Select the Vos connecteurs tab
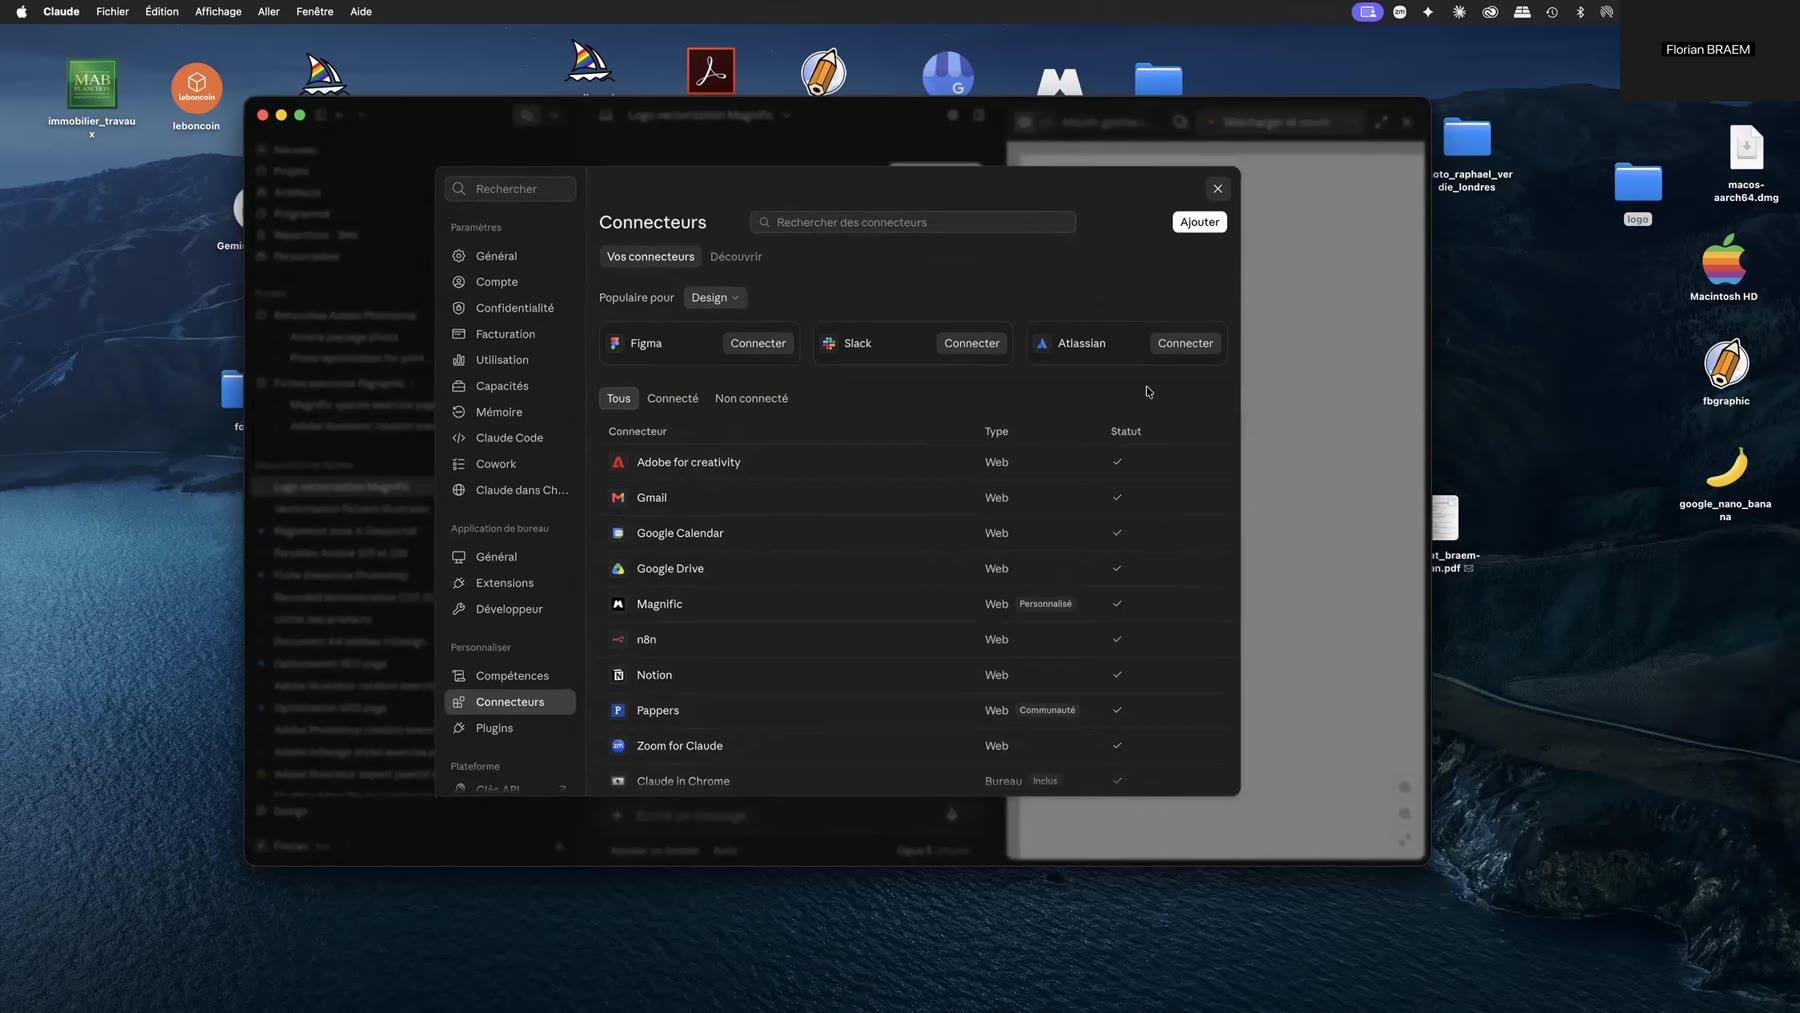The height and width of the screenshot is (1013, 1800). click(x=650, y=257)
